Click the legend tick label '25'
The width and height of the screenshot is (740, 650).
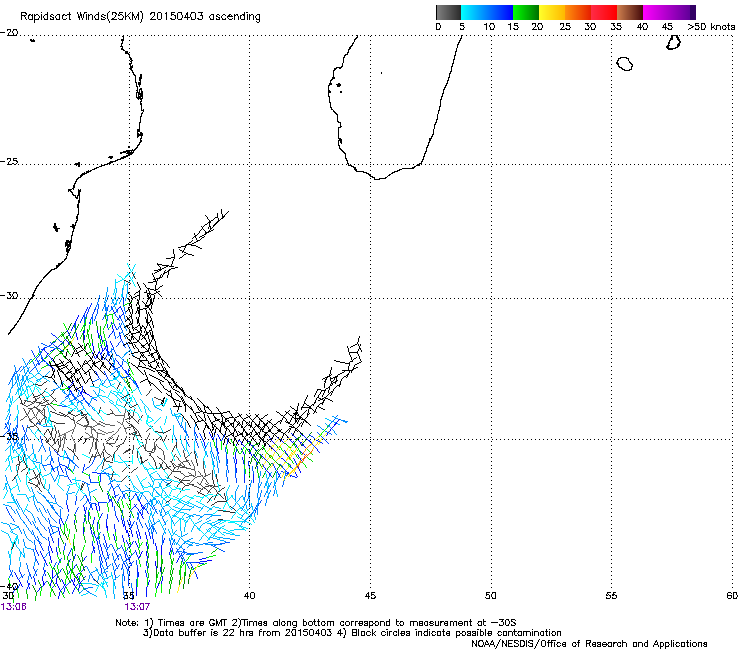tap(565, 27)
